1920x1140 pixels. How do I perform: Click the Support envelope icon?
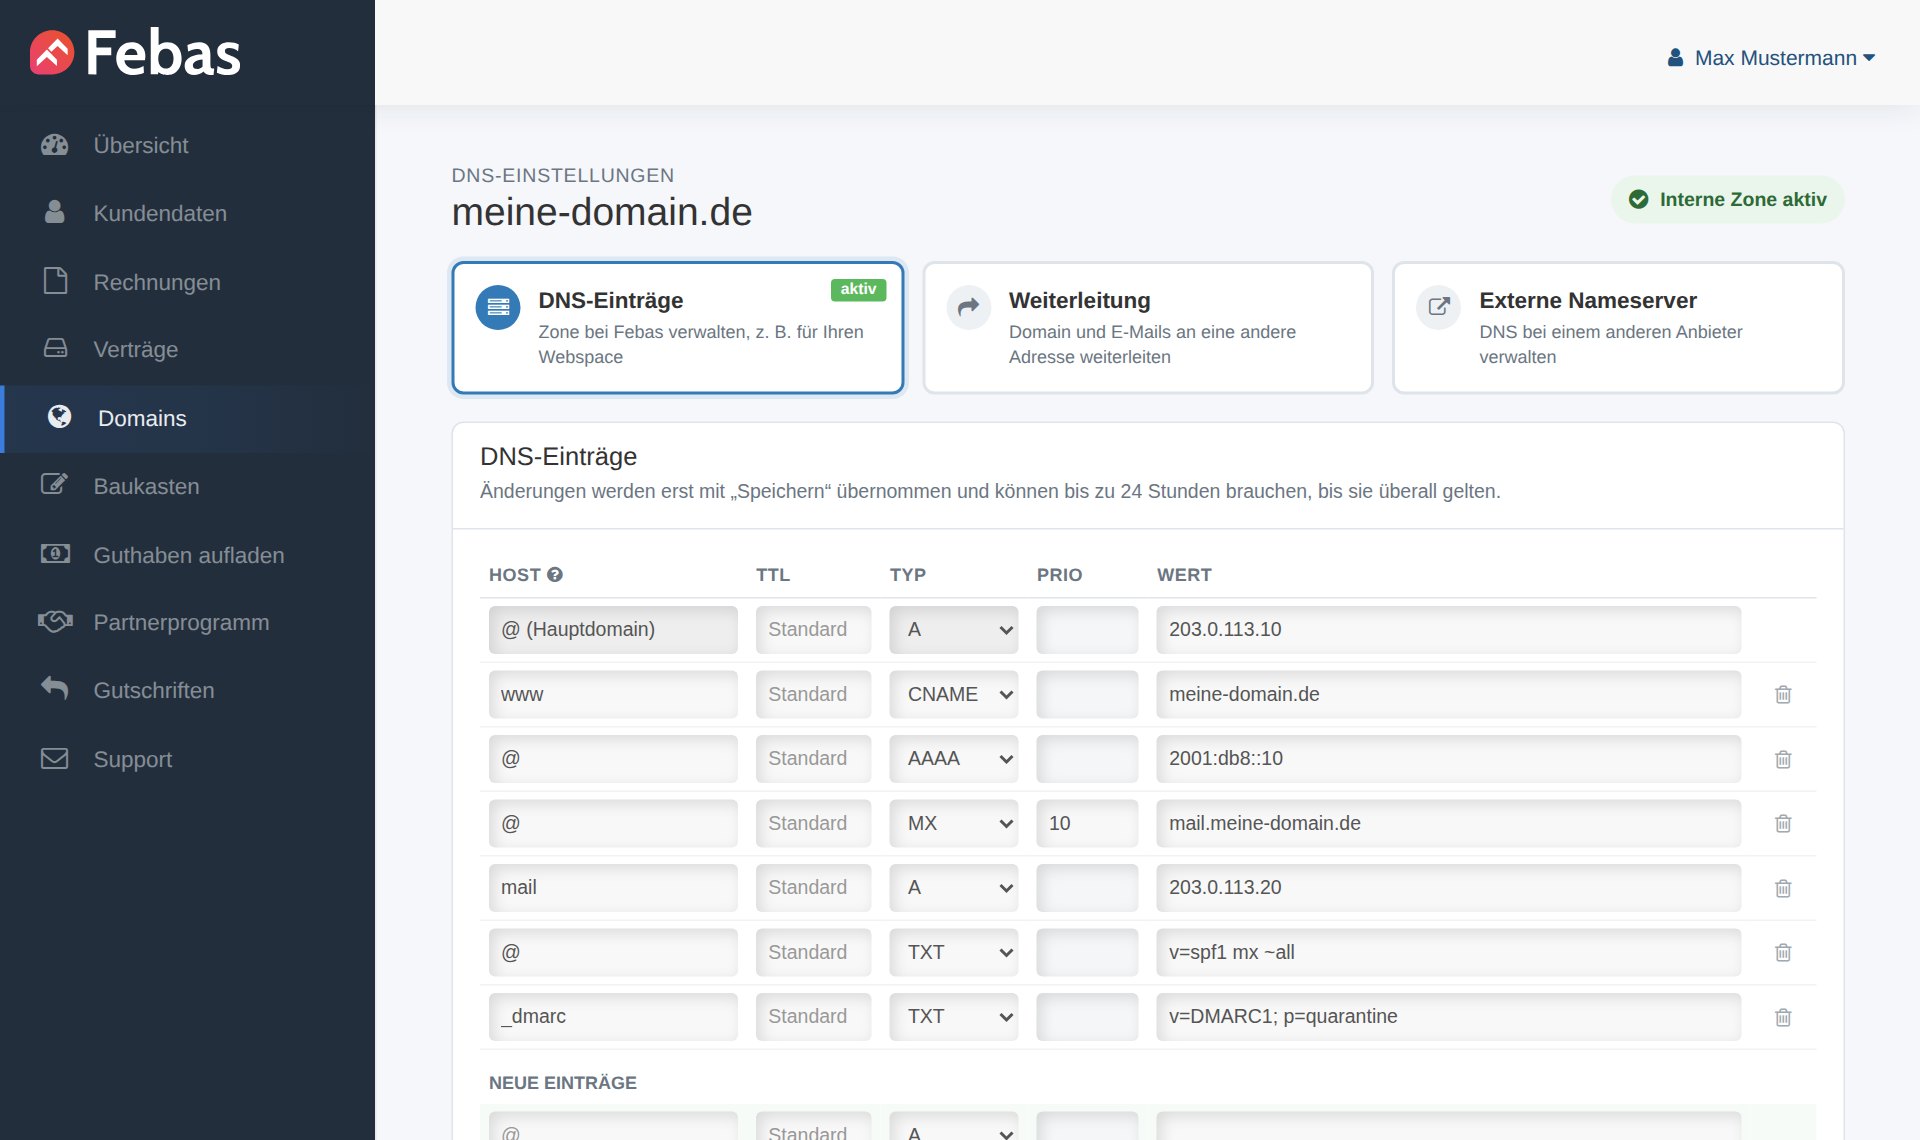pos(55,759)
